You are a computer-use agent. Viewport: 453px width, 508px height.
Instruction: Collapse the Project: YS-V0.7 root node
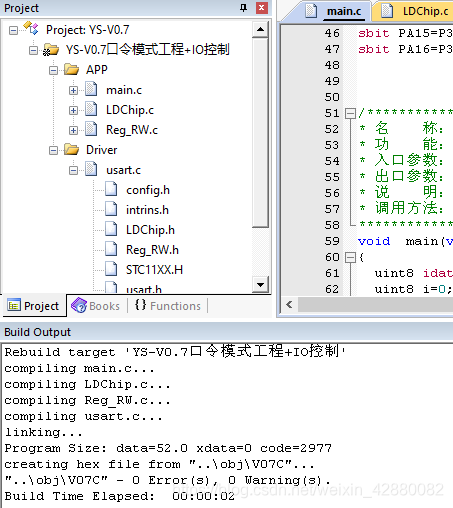[x=13, y=31]
